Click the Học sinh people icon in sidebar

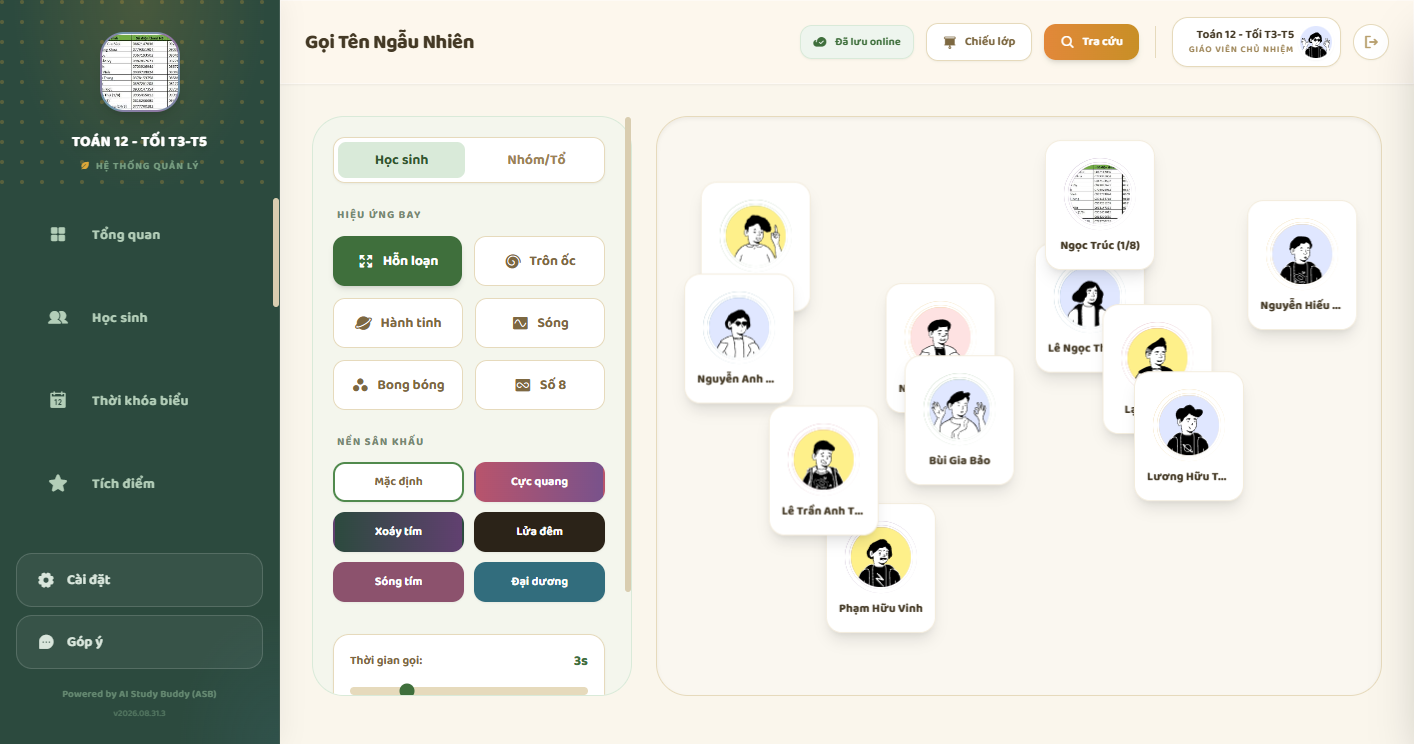58,318
